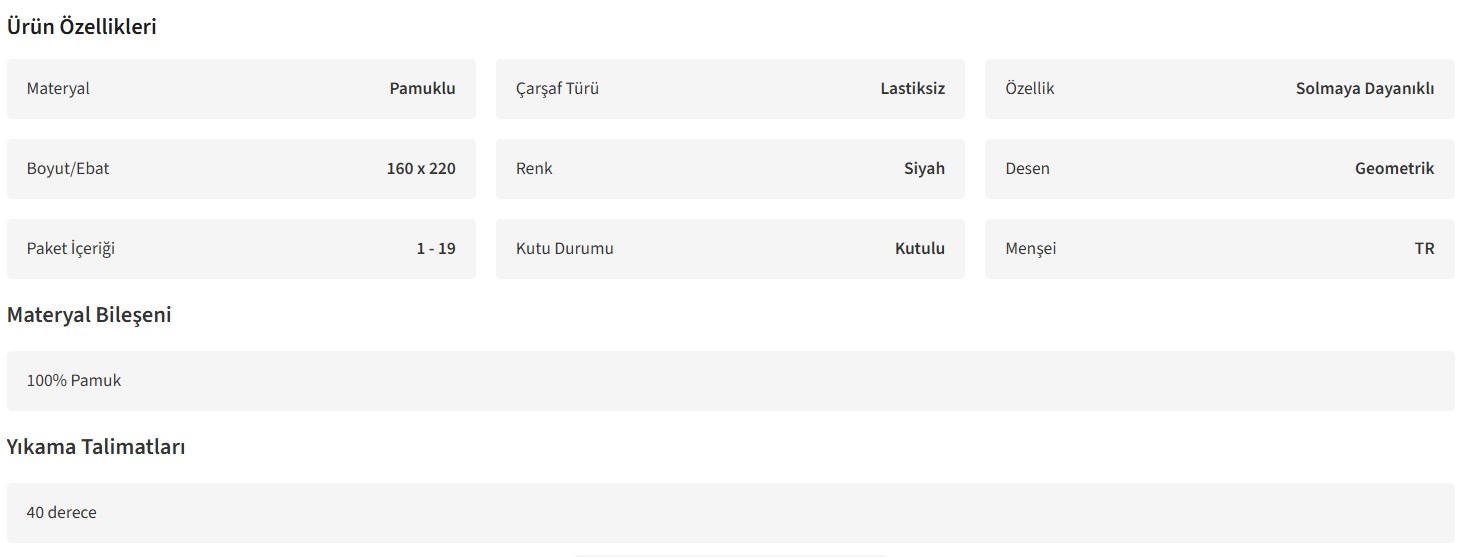Click the Çarşaf Türü label
Viewport: 1467px width, 557px height.
click(557, 88)
